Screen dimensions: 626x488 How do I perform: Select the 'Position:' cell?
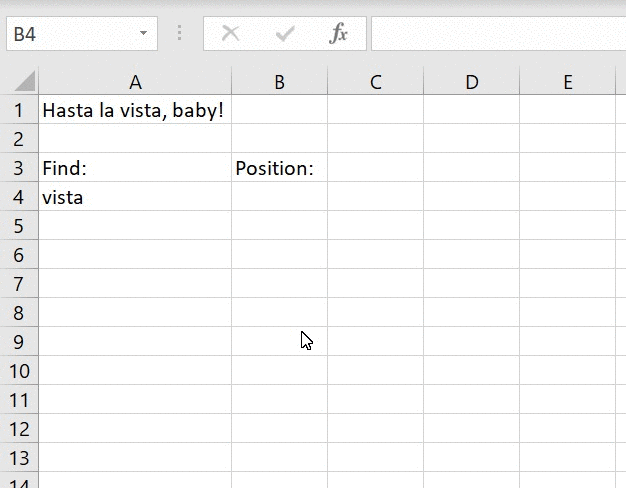279,168
